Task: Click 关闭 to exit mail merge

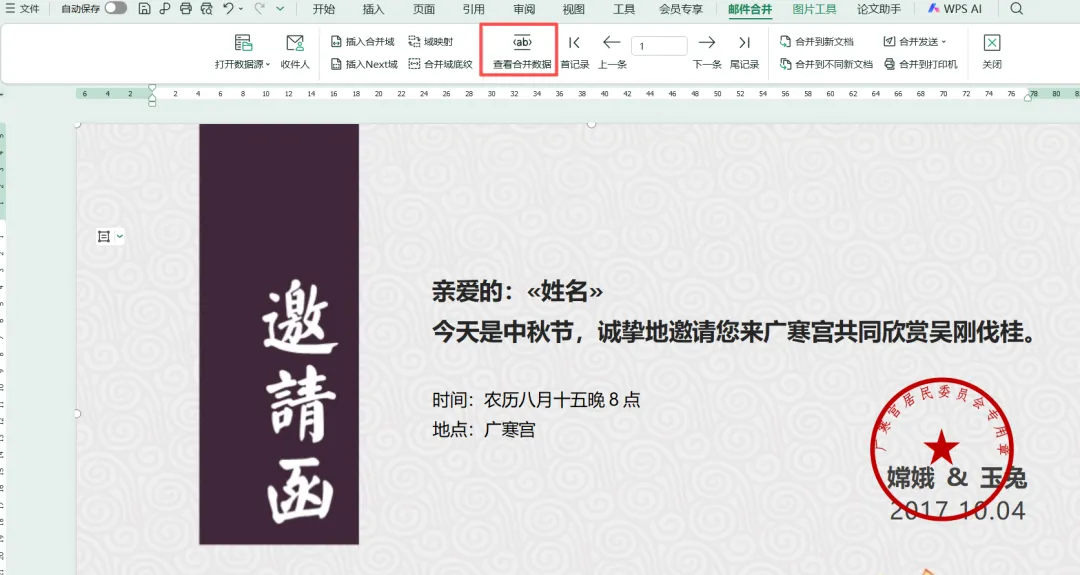Action: click(x=992, y=52)
